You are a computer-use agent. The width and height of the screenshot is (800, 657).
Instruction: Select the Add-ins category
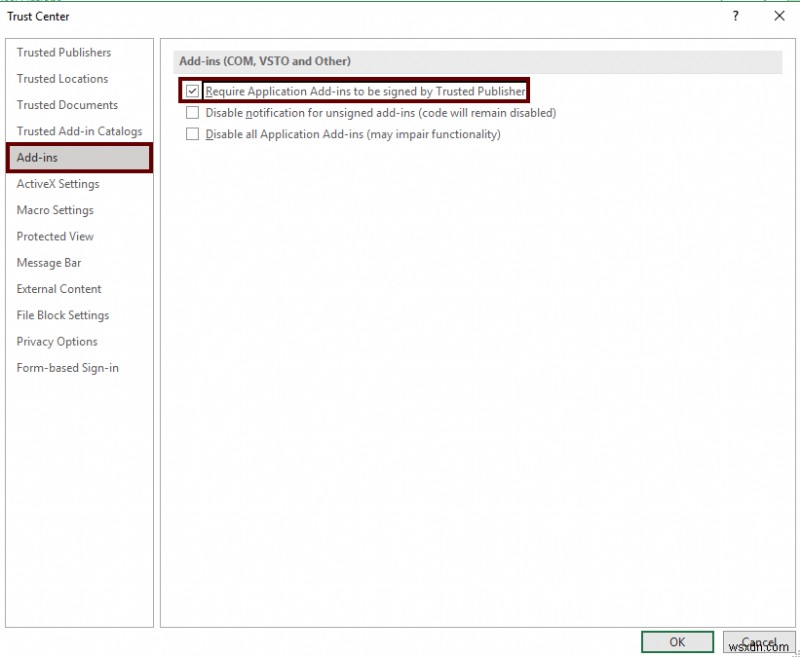pos(38,157)
